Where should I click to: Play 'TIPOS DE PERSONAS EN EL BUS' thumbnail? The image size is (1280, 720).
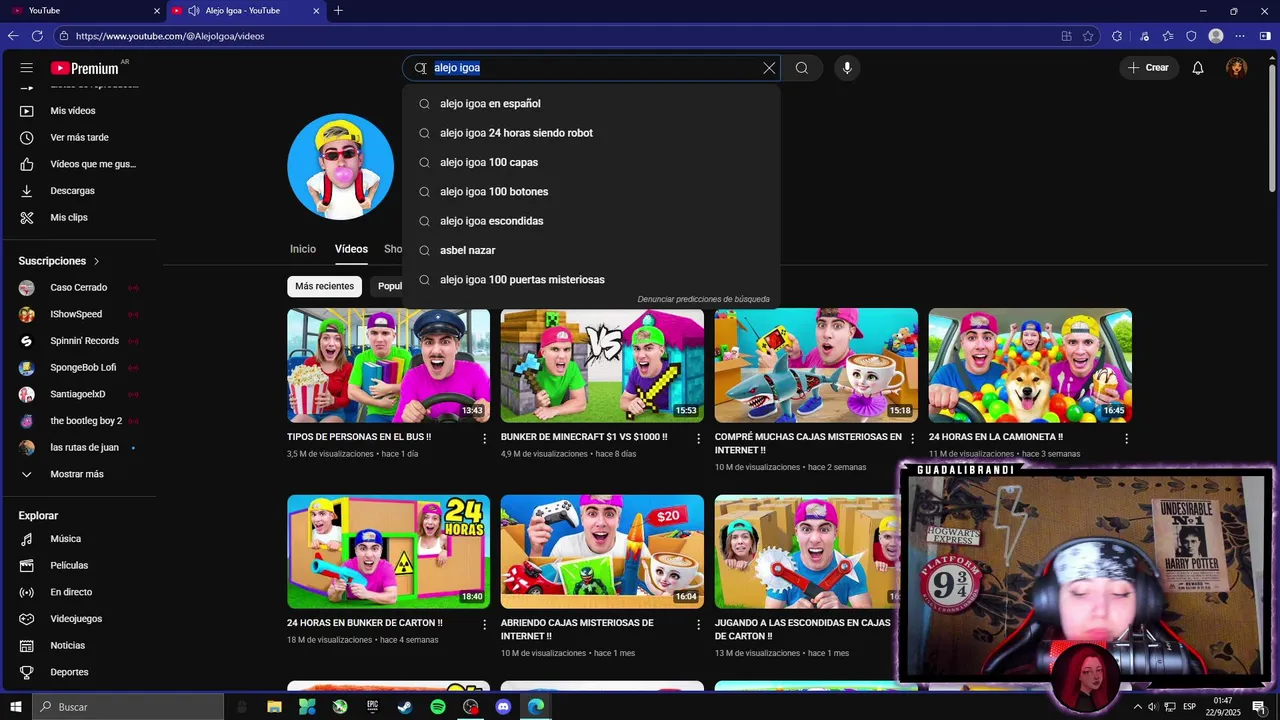[x=388, y=365]
